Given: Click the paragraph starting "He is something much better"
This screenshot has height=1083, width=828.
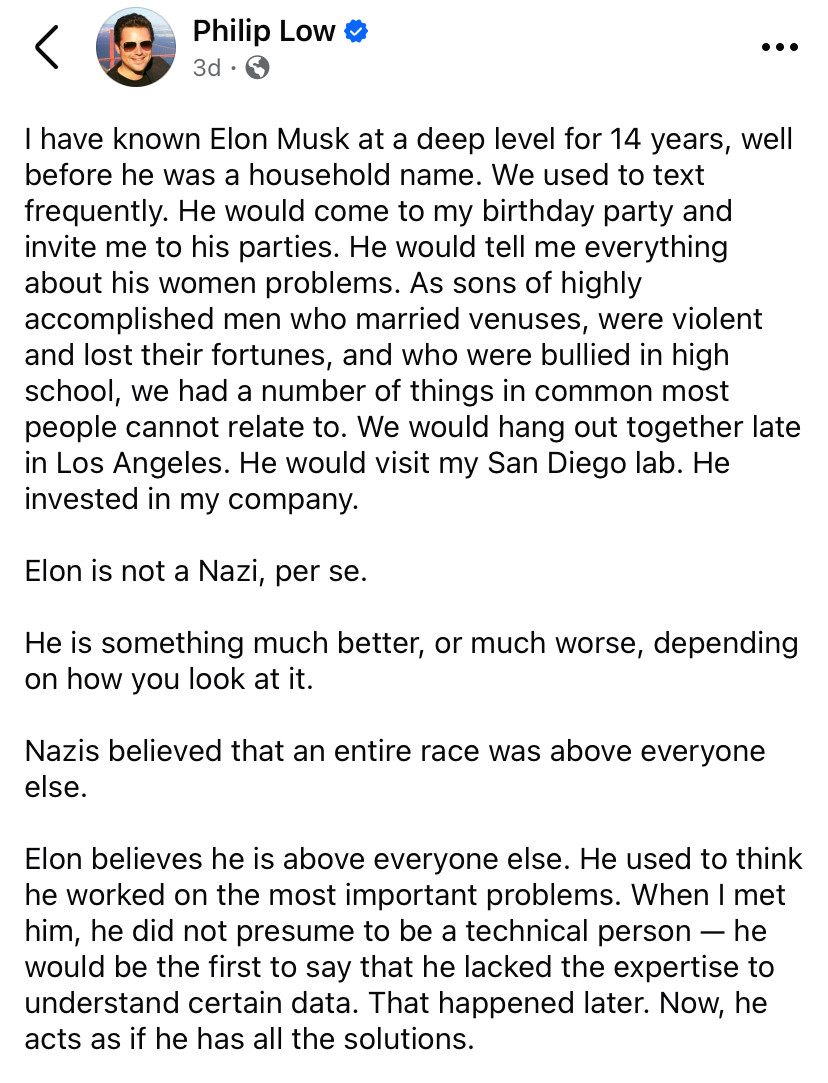Looking at the screenshot, I should (x=412, y=660).
